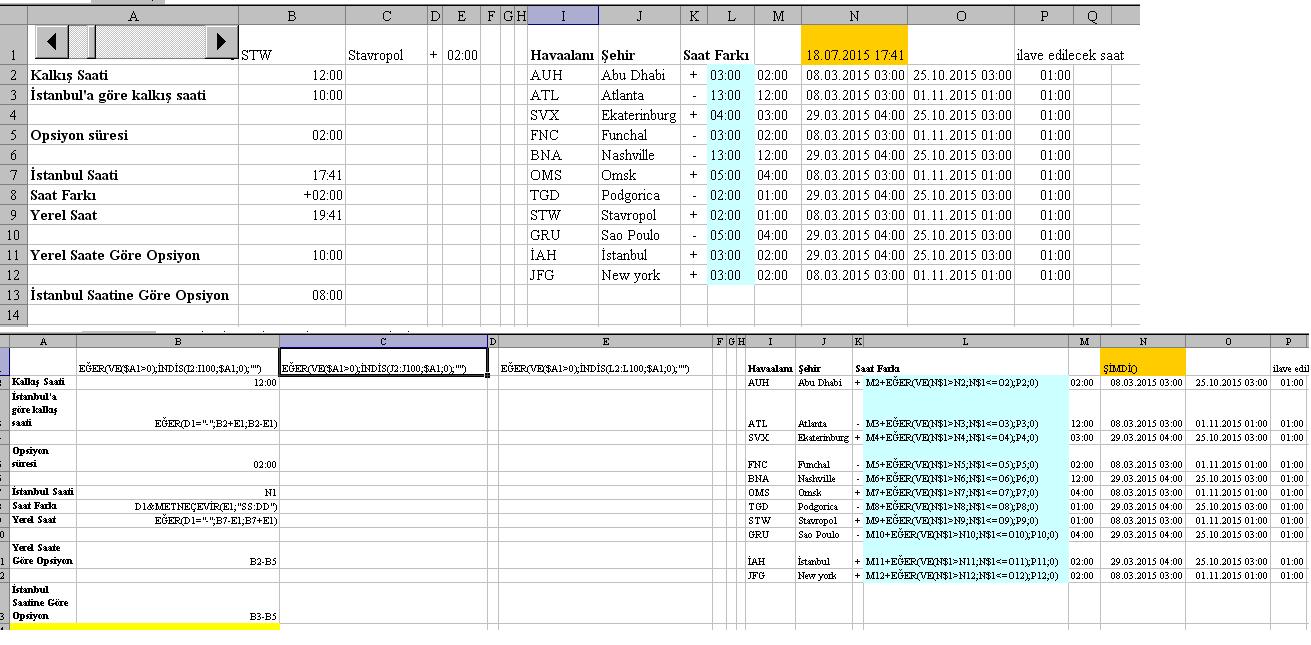Click the New york cell in top table
1311x645 pixels.
tap(639, 275)
